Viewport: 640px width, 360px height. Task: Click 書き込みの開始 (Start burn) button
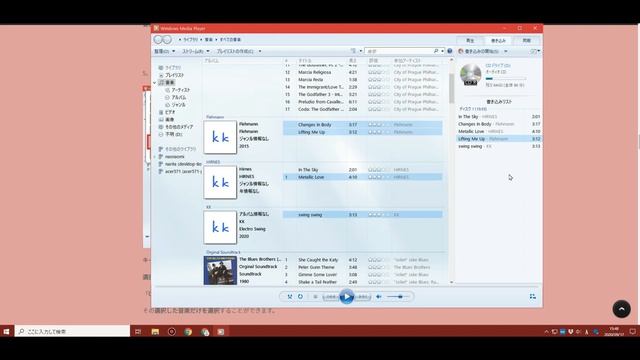coord(478,51)
